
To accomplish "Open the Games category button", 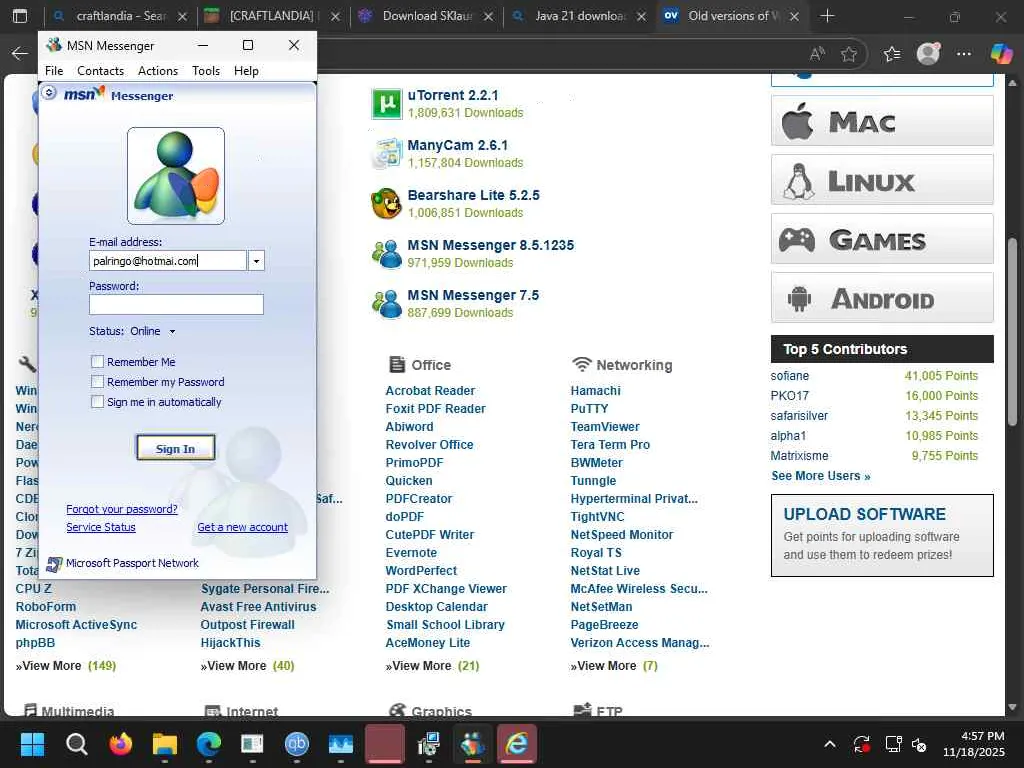I will (882, 239).
